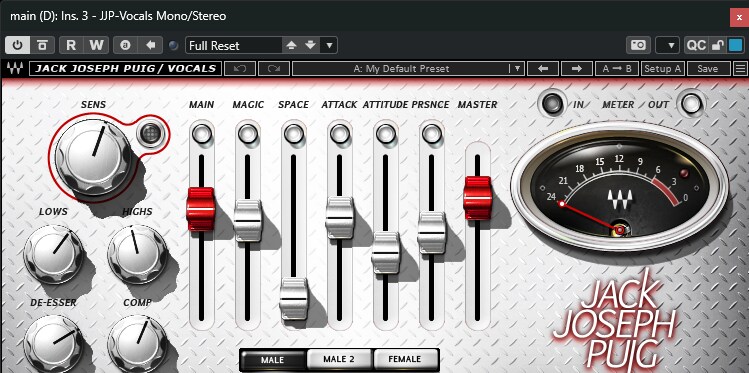Click the Waves redo button
This screenshot has width=749, height=373.
point(274,69)
